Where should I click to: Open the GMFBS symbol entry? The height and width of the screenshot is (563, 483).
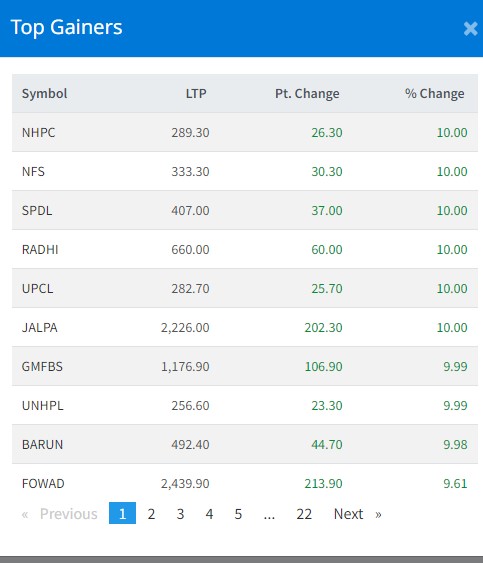(42, 367)
